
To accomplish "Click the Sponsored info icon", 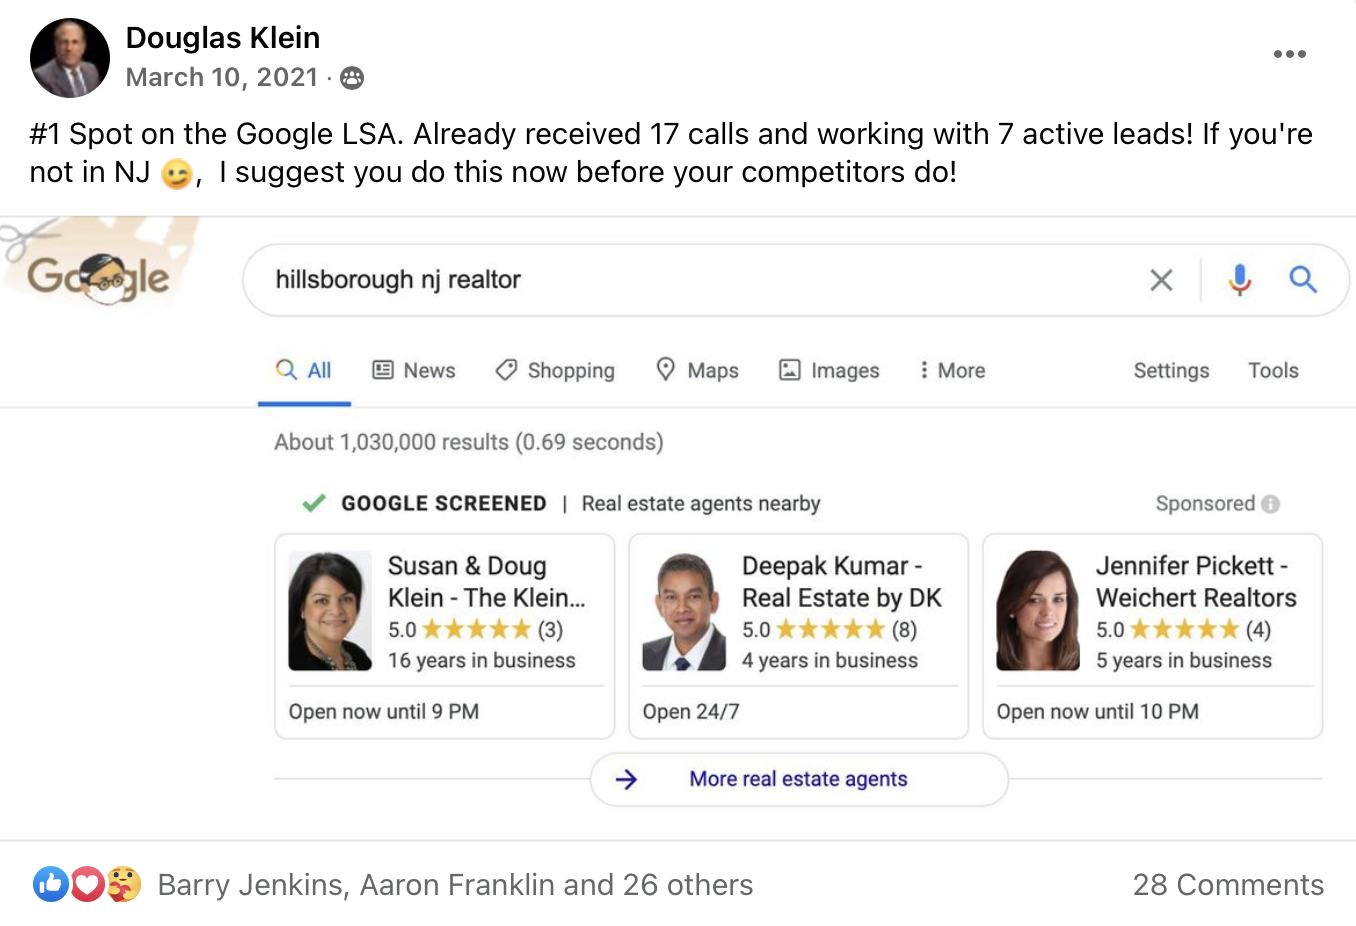I will (1270, 504).
